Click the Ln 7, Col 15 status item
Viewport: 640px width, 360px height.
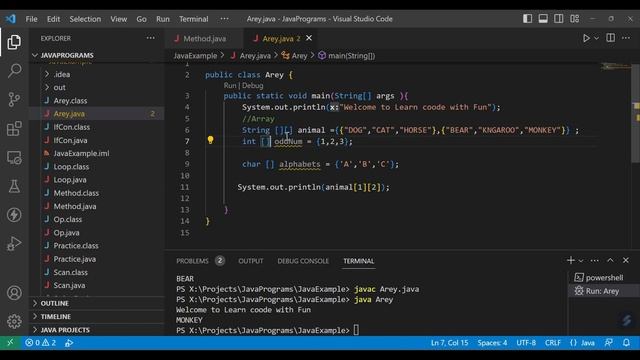(x=449, y=343)
